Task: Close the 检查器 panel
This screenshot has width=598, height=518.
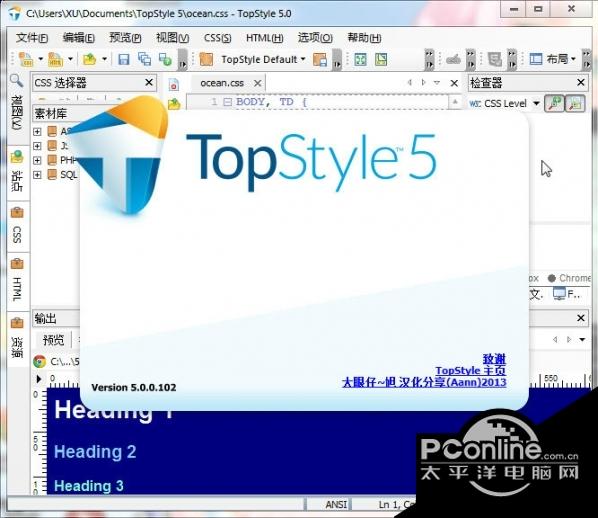Action: pos(581,82)
